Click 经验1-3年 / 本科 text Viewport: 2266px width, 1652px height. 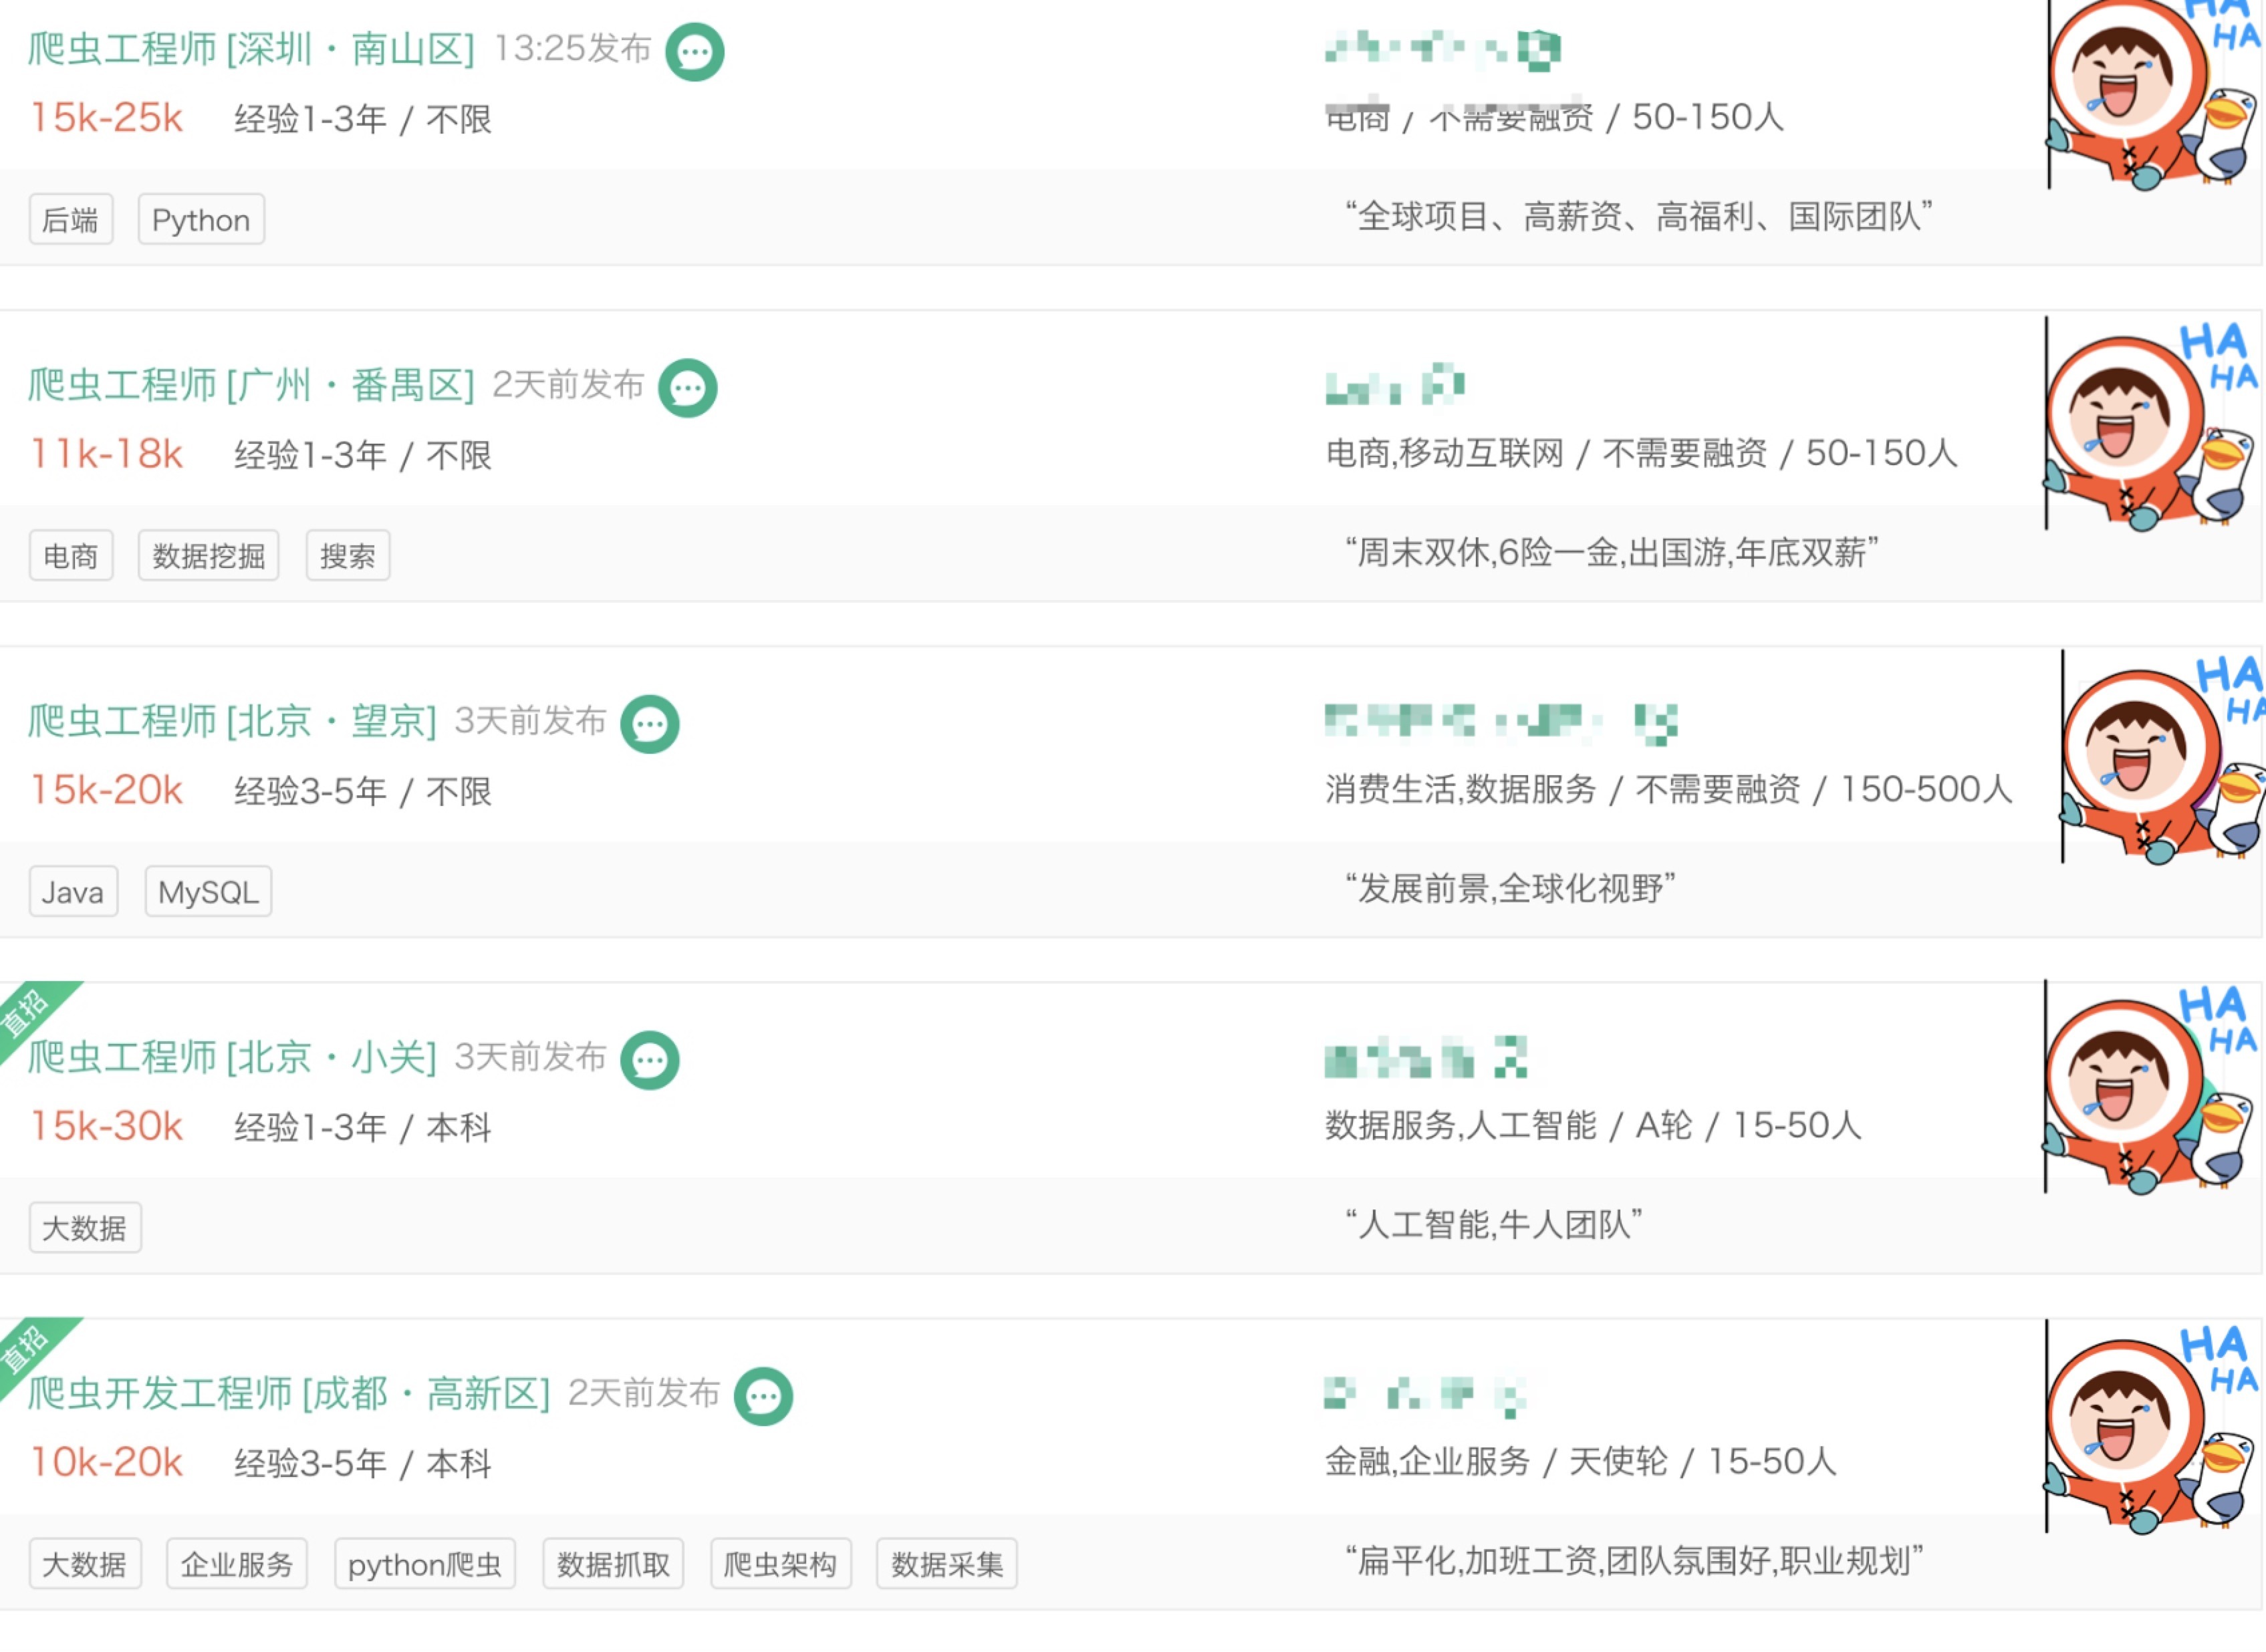point(363,1127)
